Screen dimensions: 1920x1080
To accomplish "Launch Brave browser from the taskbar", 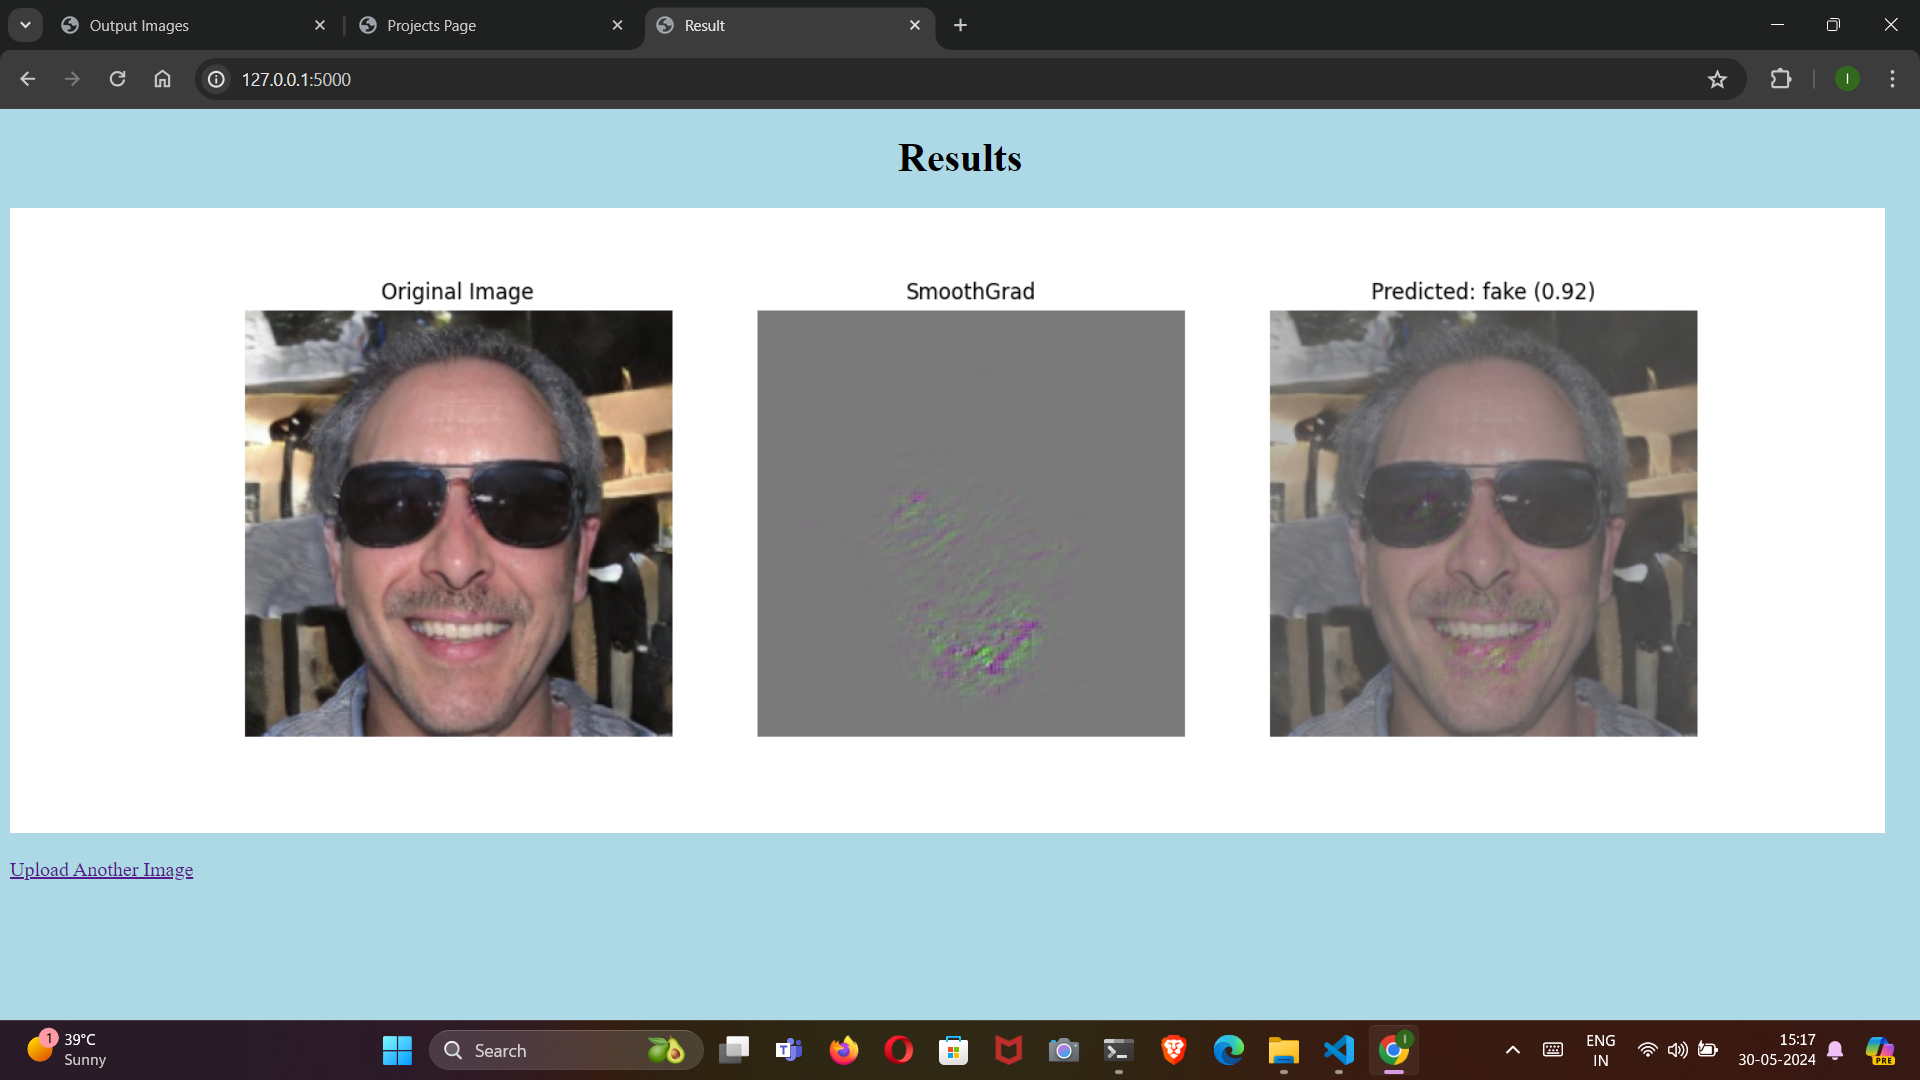I will click(x=1172, y=1050).
